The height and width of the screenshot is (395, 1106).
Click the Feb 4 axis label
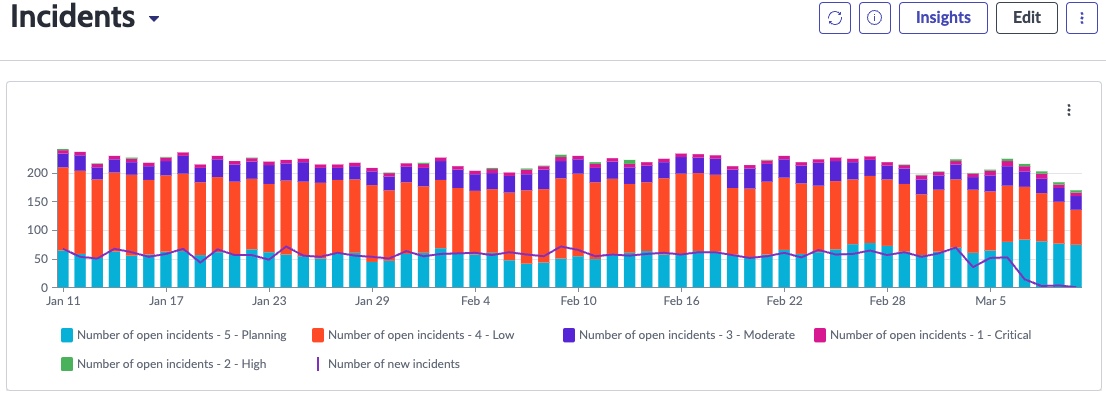[x=475, y=301]
